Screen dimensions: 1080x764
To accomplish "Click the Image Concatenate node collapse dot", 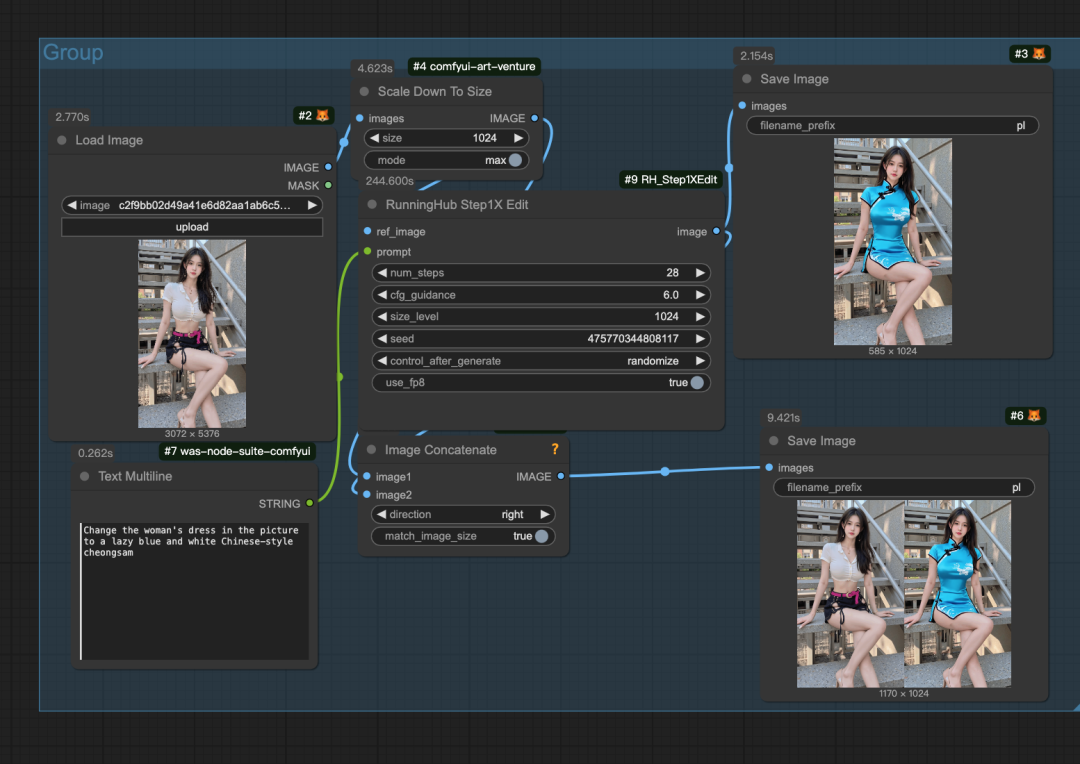I will 372,450.
